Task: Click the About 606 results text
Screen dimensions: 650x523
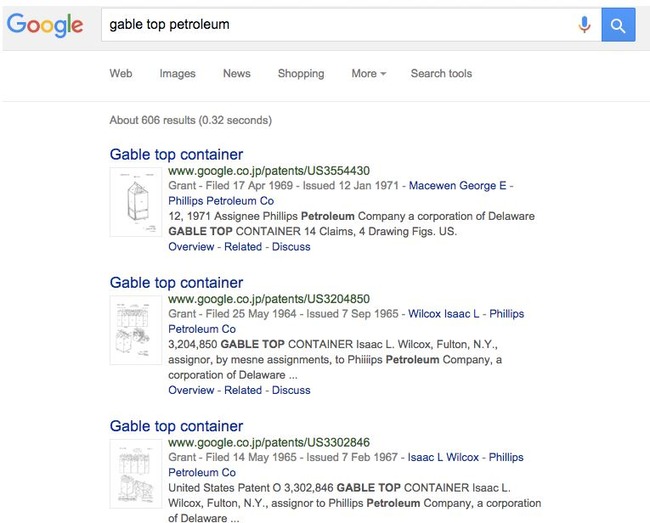Action: point(190,120)
